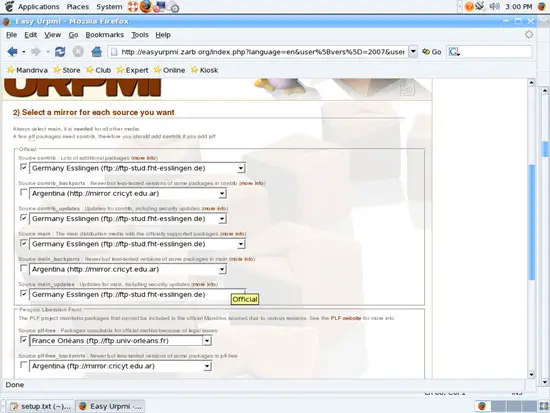Click the page scrollbar down arrow
Viewport: 550px width, 413px height.
[x=531, y=374]
